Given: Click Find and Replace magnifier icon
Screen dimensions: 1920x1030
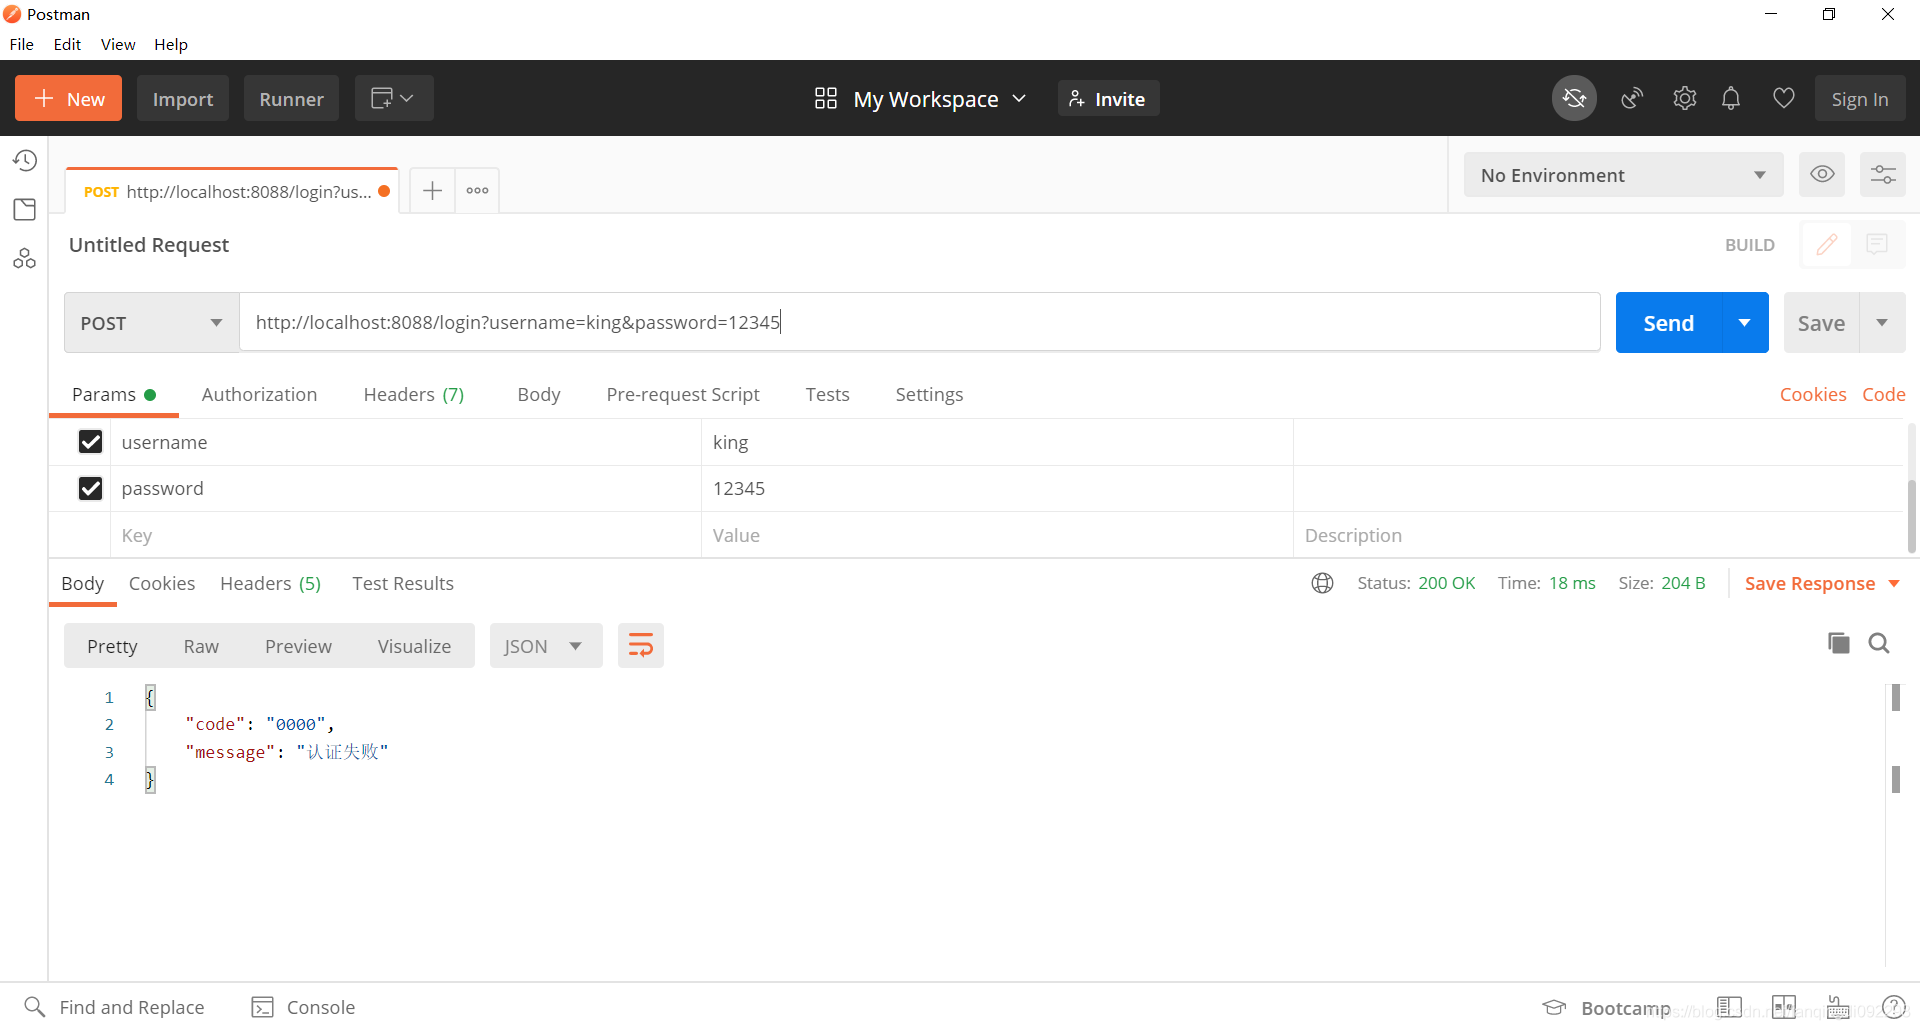Looking at the screenshot, I should click(x=35, y=1006).
